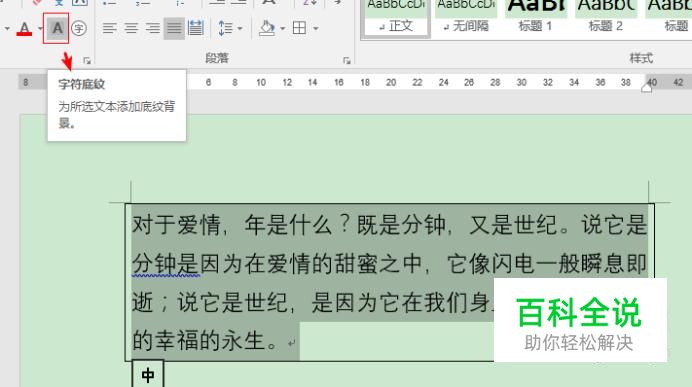Viewport: 692px width, 387px height.
Task: Click the red font color A button
Action: (x=25, y=29)
